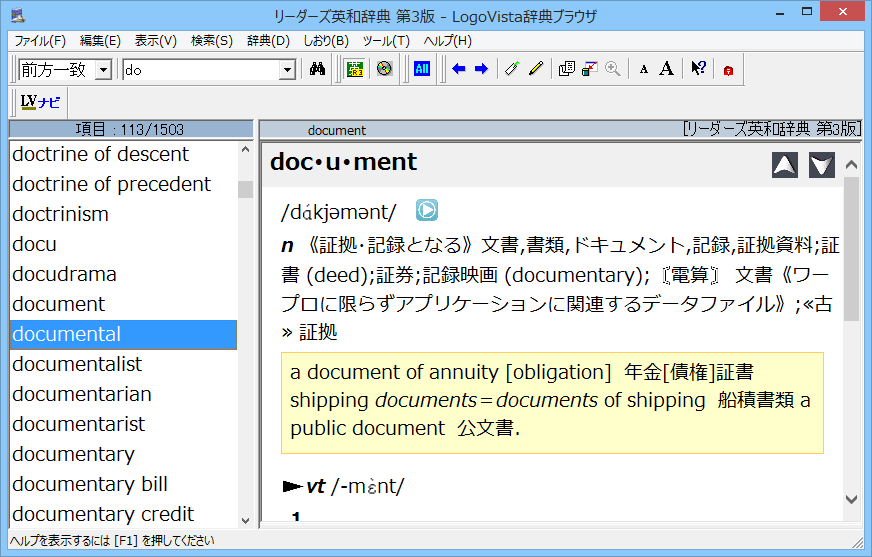Select doctrine of precedent in word list
The image size is (872, 557).
123,184
